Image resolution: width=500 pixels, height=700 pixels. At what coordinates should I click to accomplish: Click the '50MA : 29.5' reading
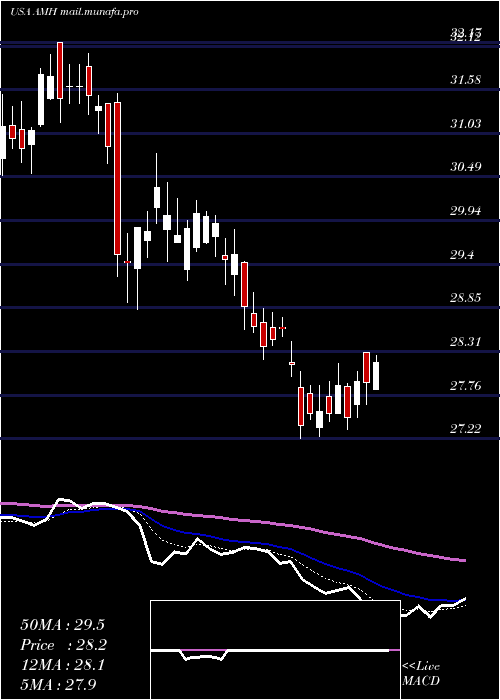click(x=62, y=625)
